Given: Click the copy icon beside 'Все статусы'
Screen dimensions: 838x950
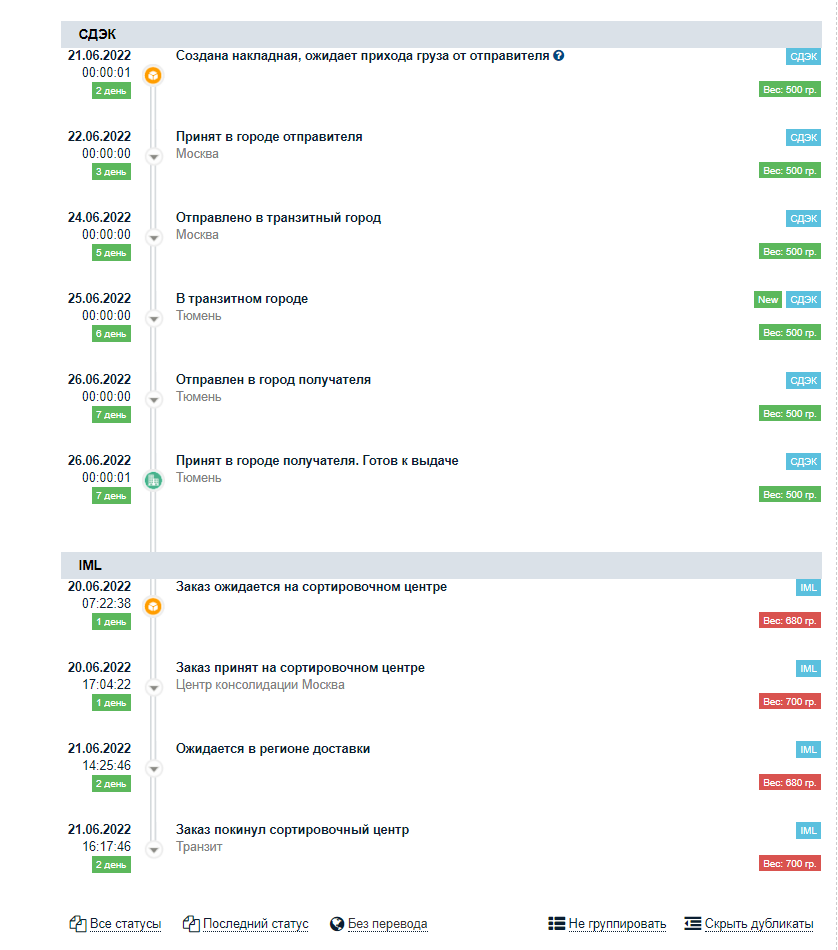Looking at the screenshot, I should (78, 923).
